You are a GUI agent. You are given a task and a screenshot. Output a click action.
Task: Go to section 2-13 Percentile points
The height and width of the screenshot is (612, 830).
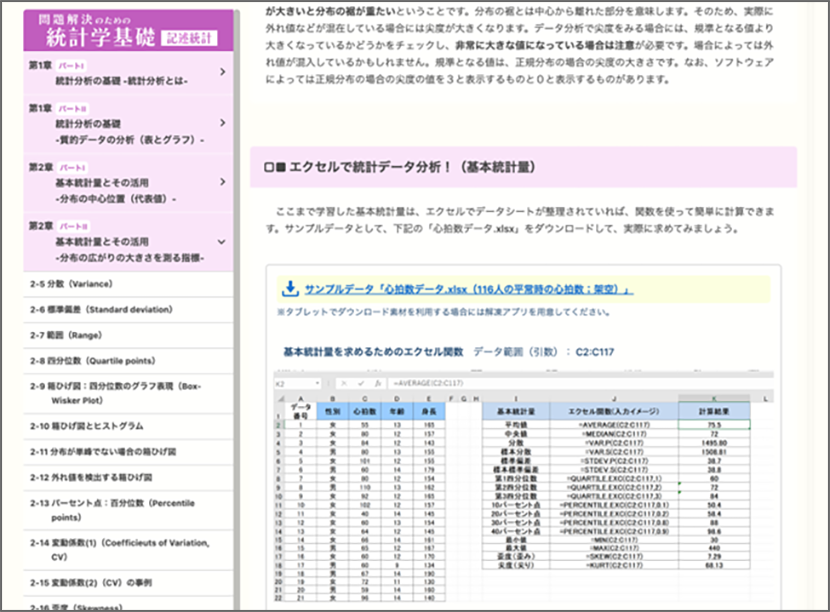pyautogui.click(x=128, y=510)
